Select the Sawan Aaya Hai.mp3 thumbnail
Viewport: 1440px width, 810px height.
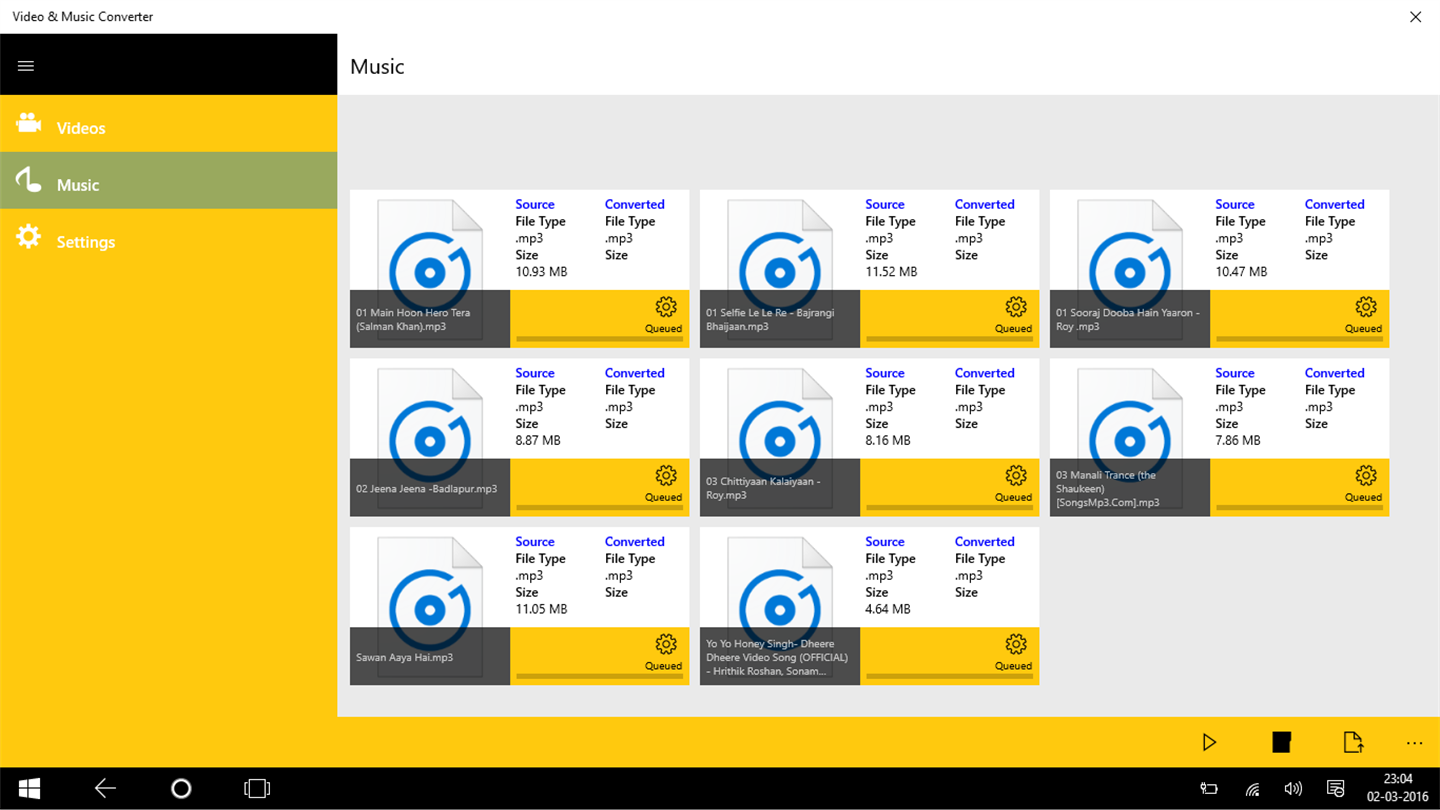(430, 606)
